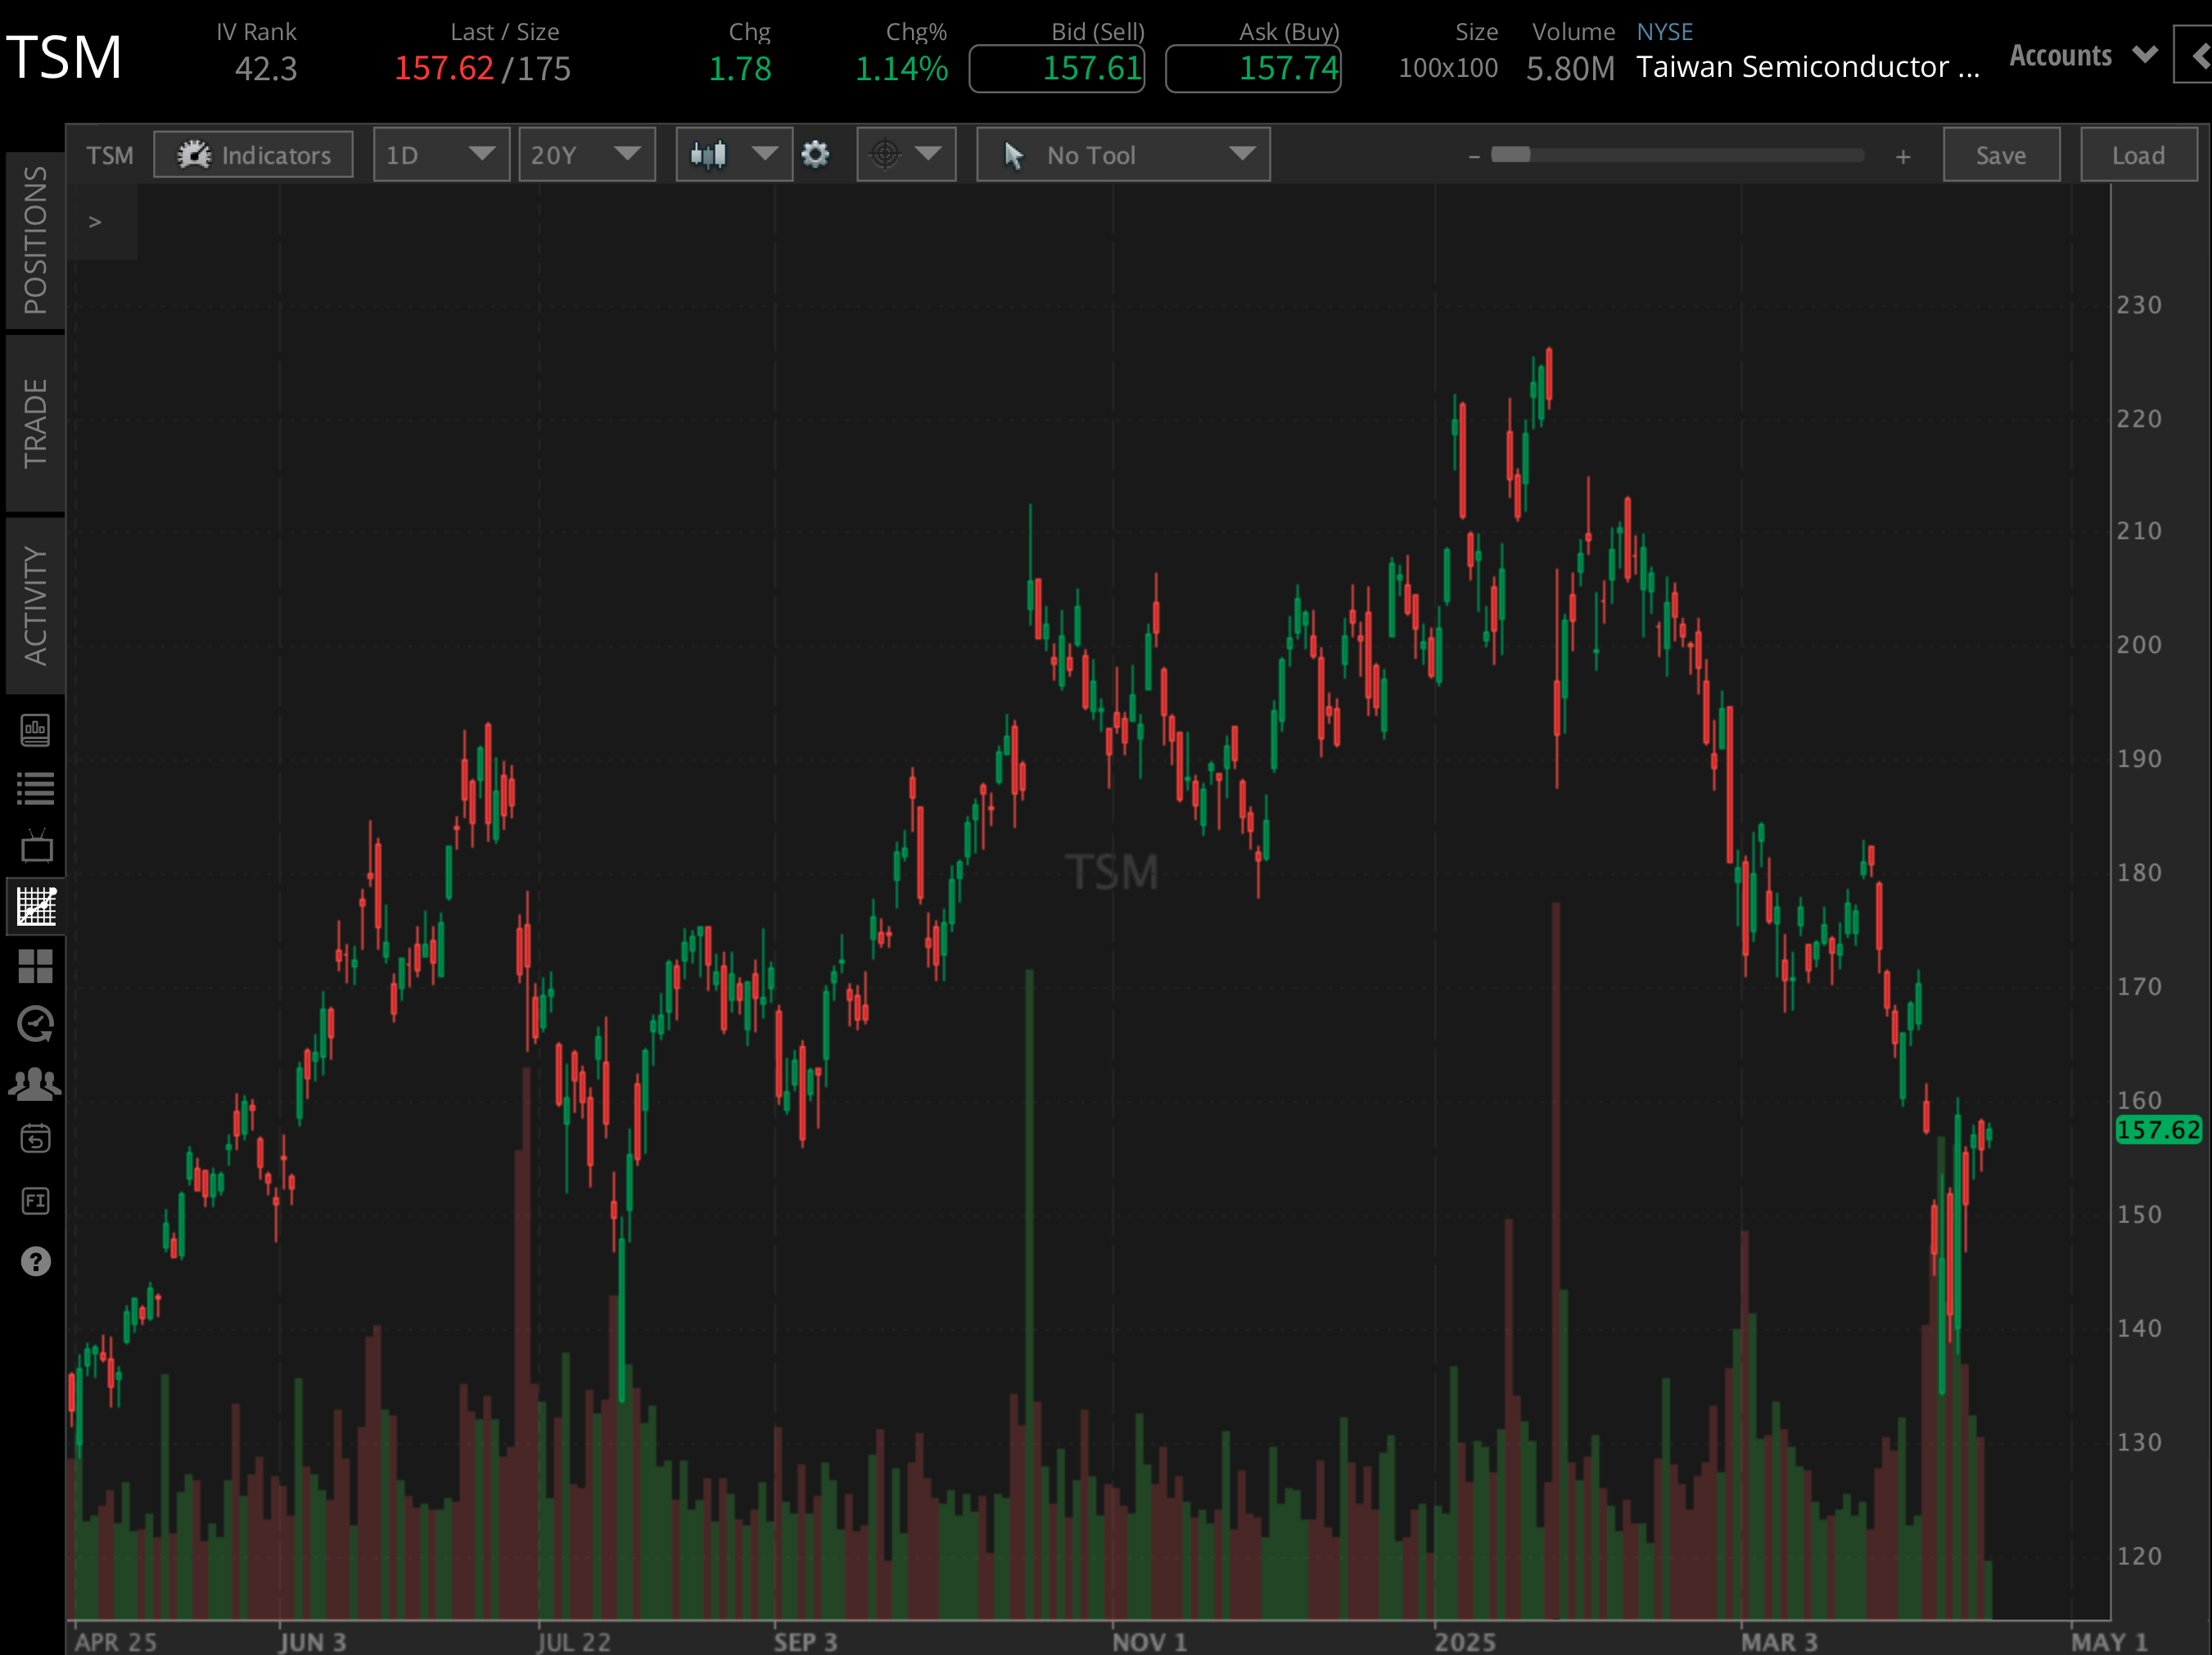Open the grid layout icon in sidebar

[x=35, y=966]
